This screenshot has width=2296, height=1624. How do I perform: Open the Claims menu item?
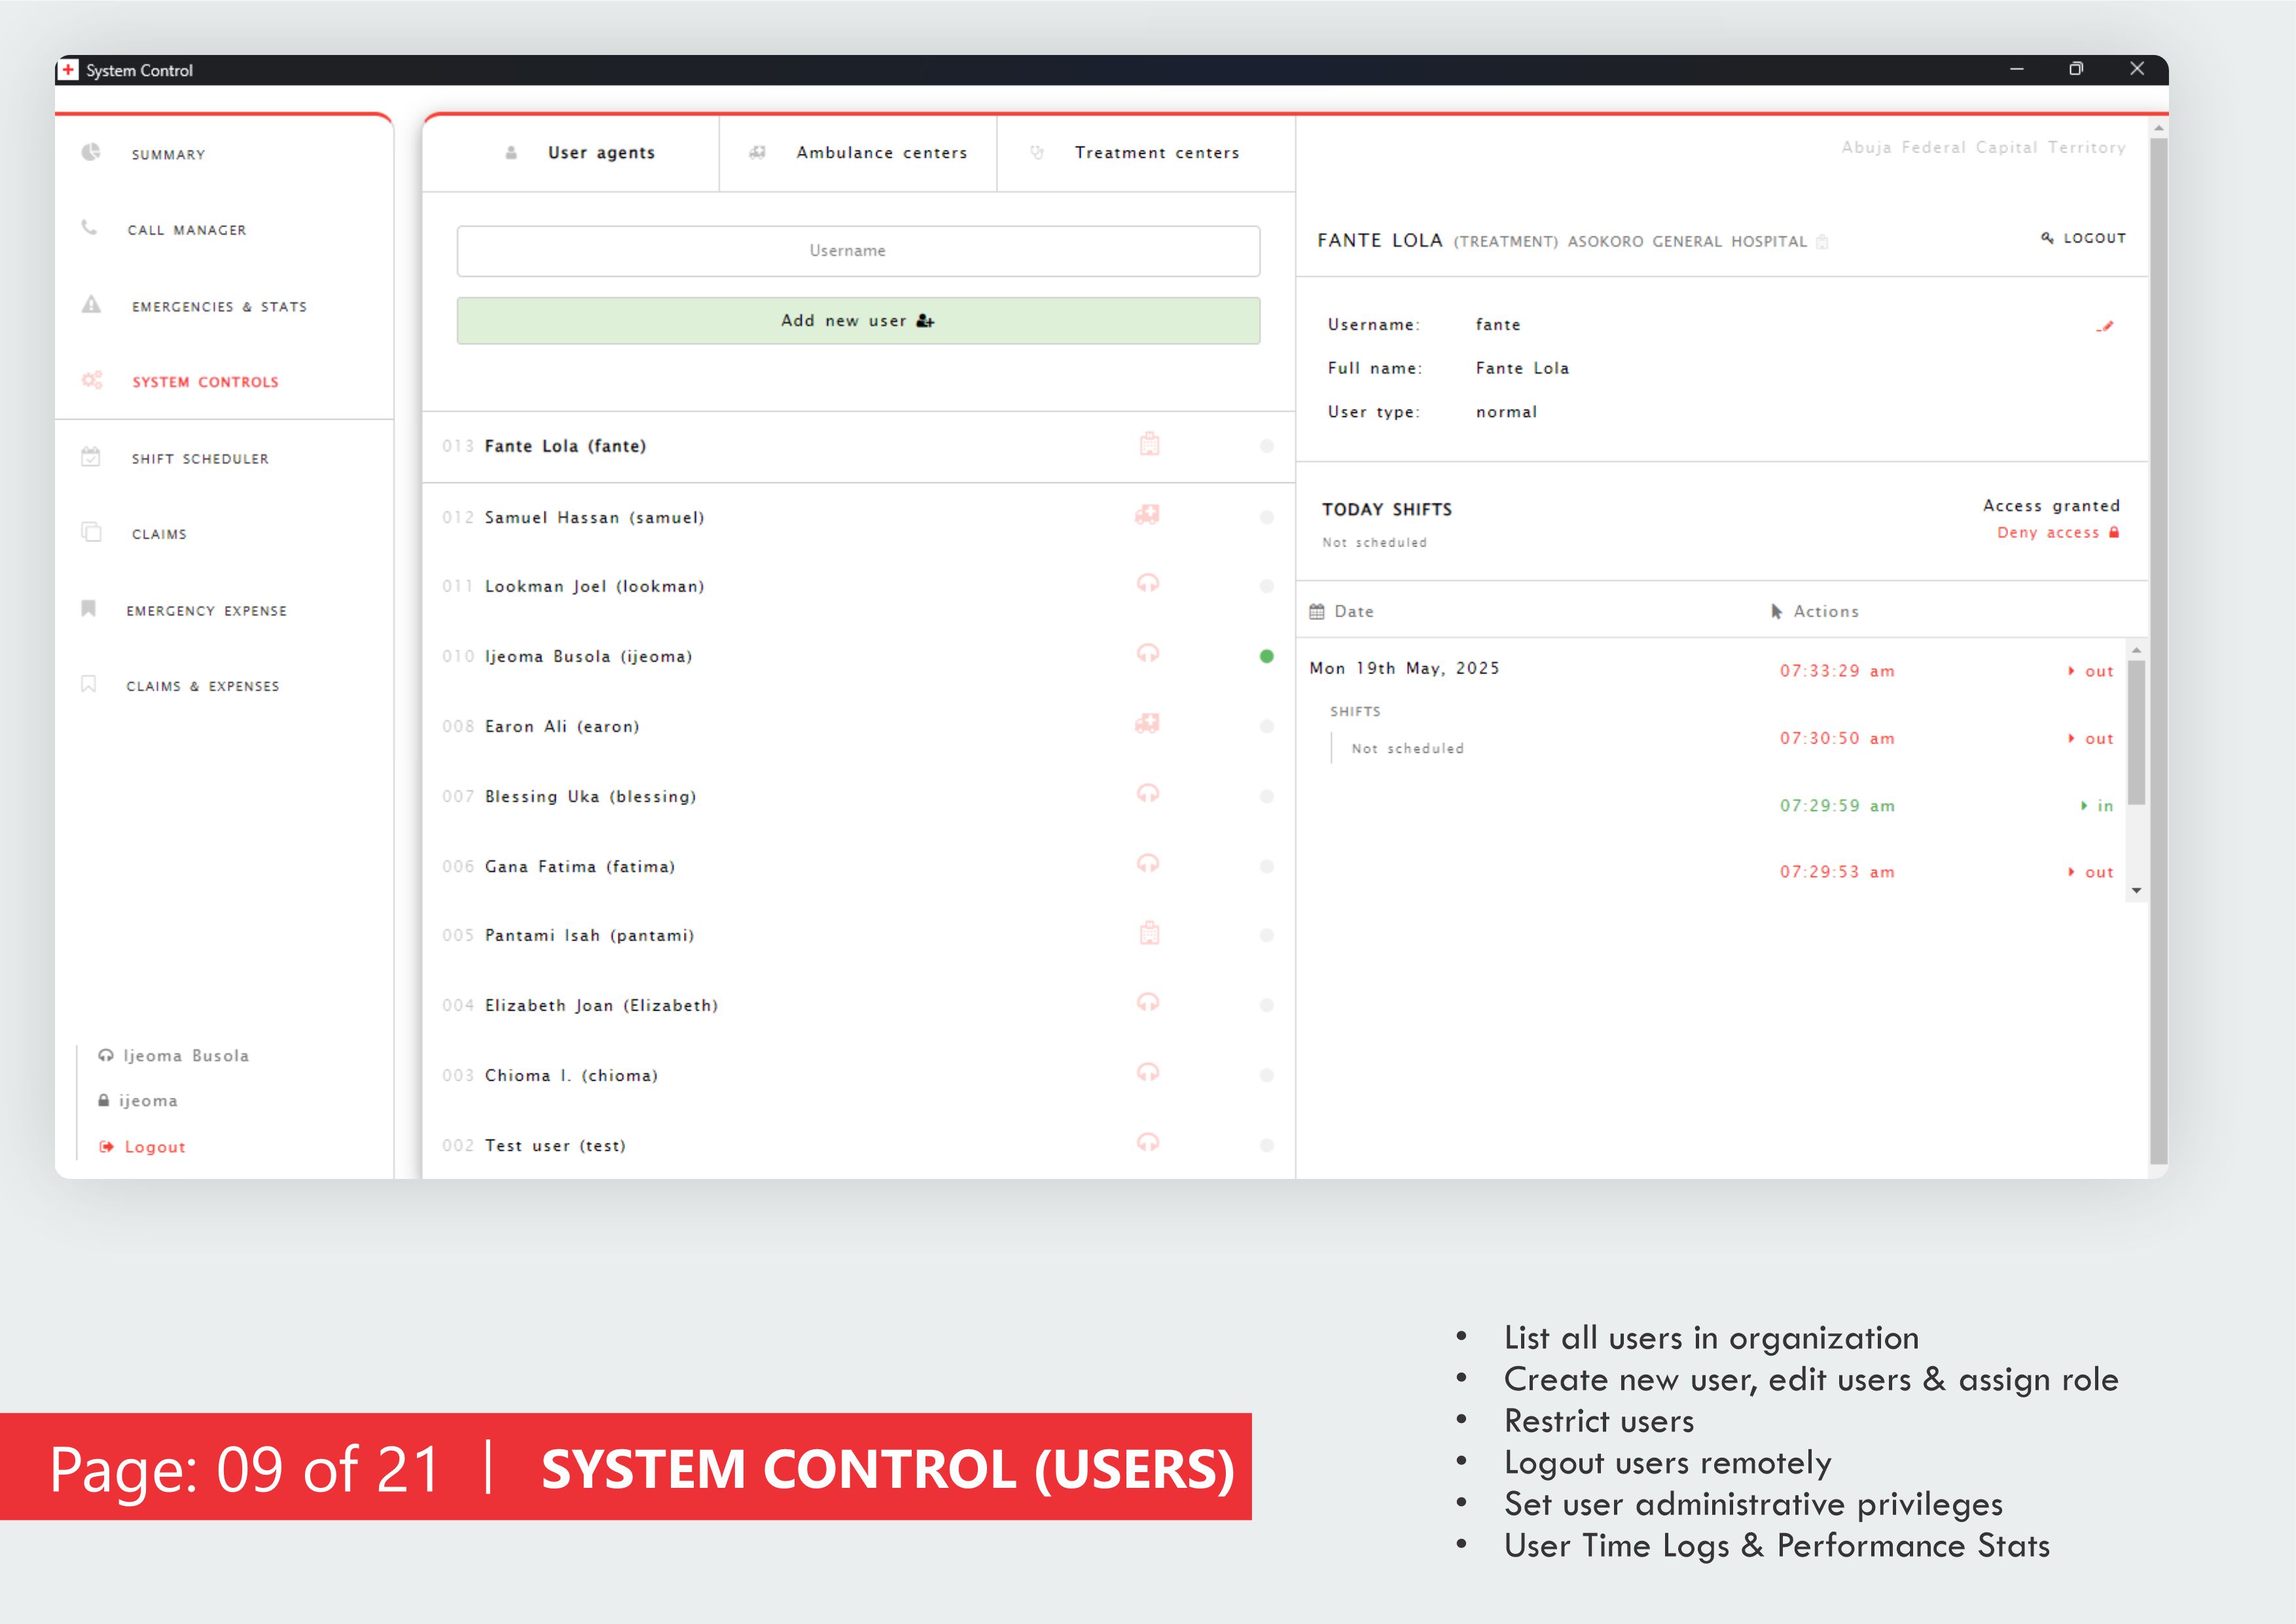coord(159,534)
